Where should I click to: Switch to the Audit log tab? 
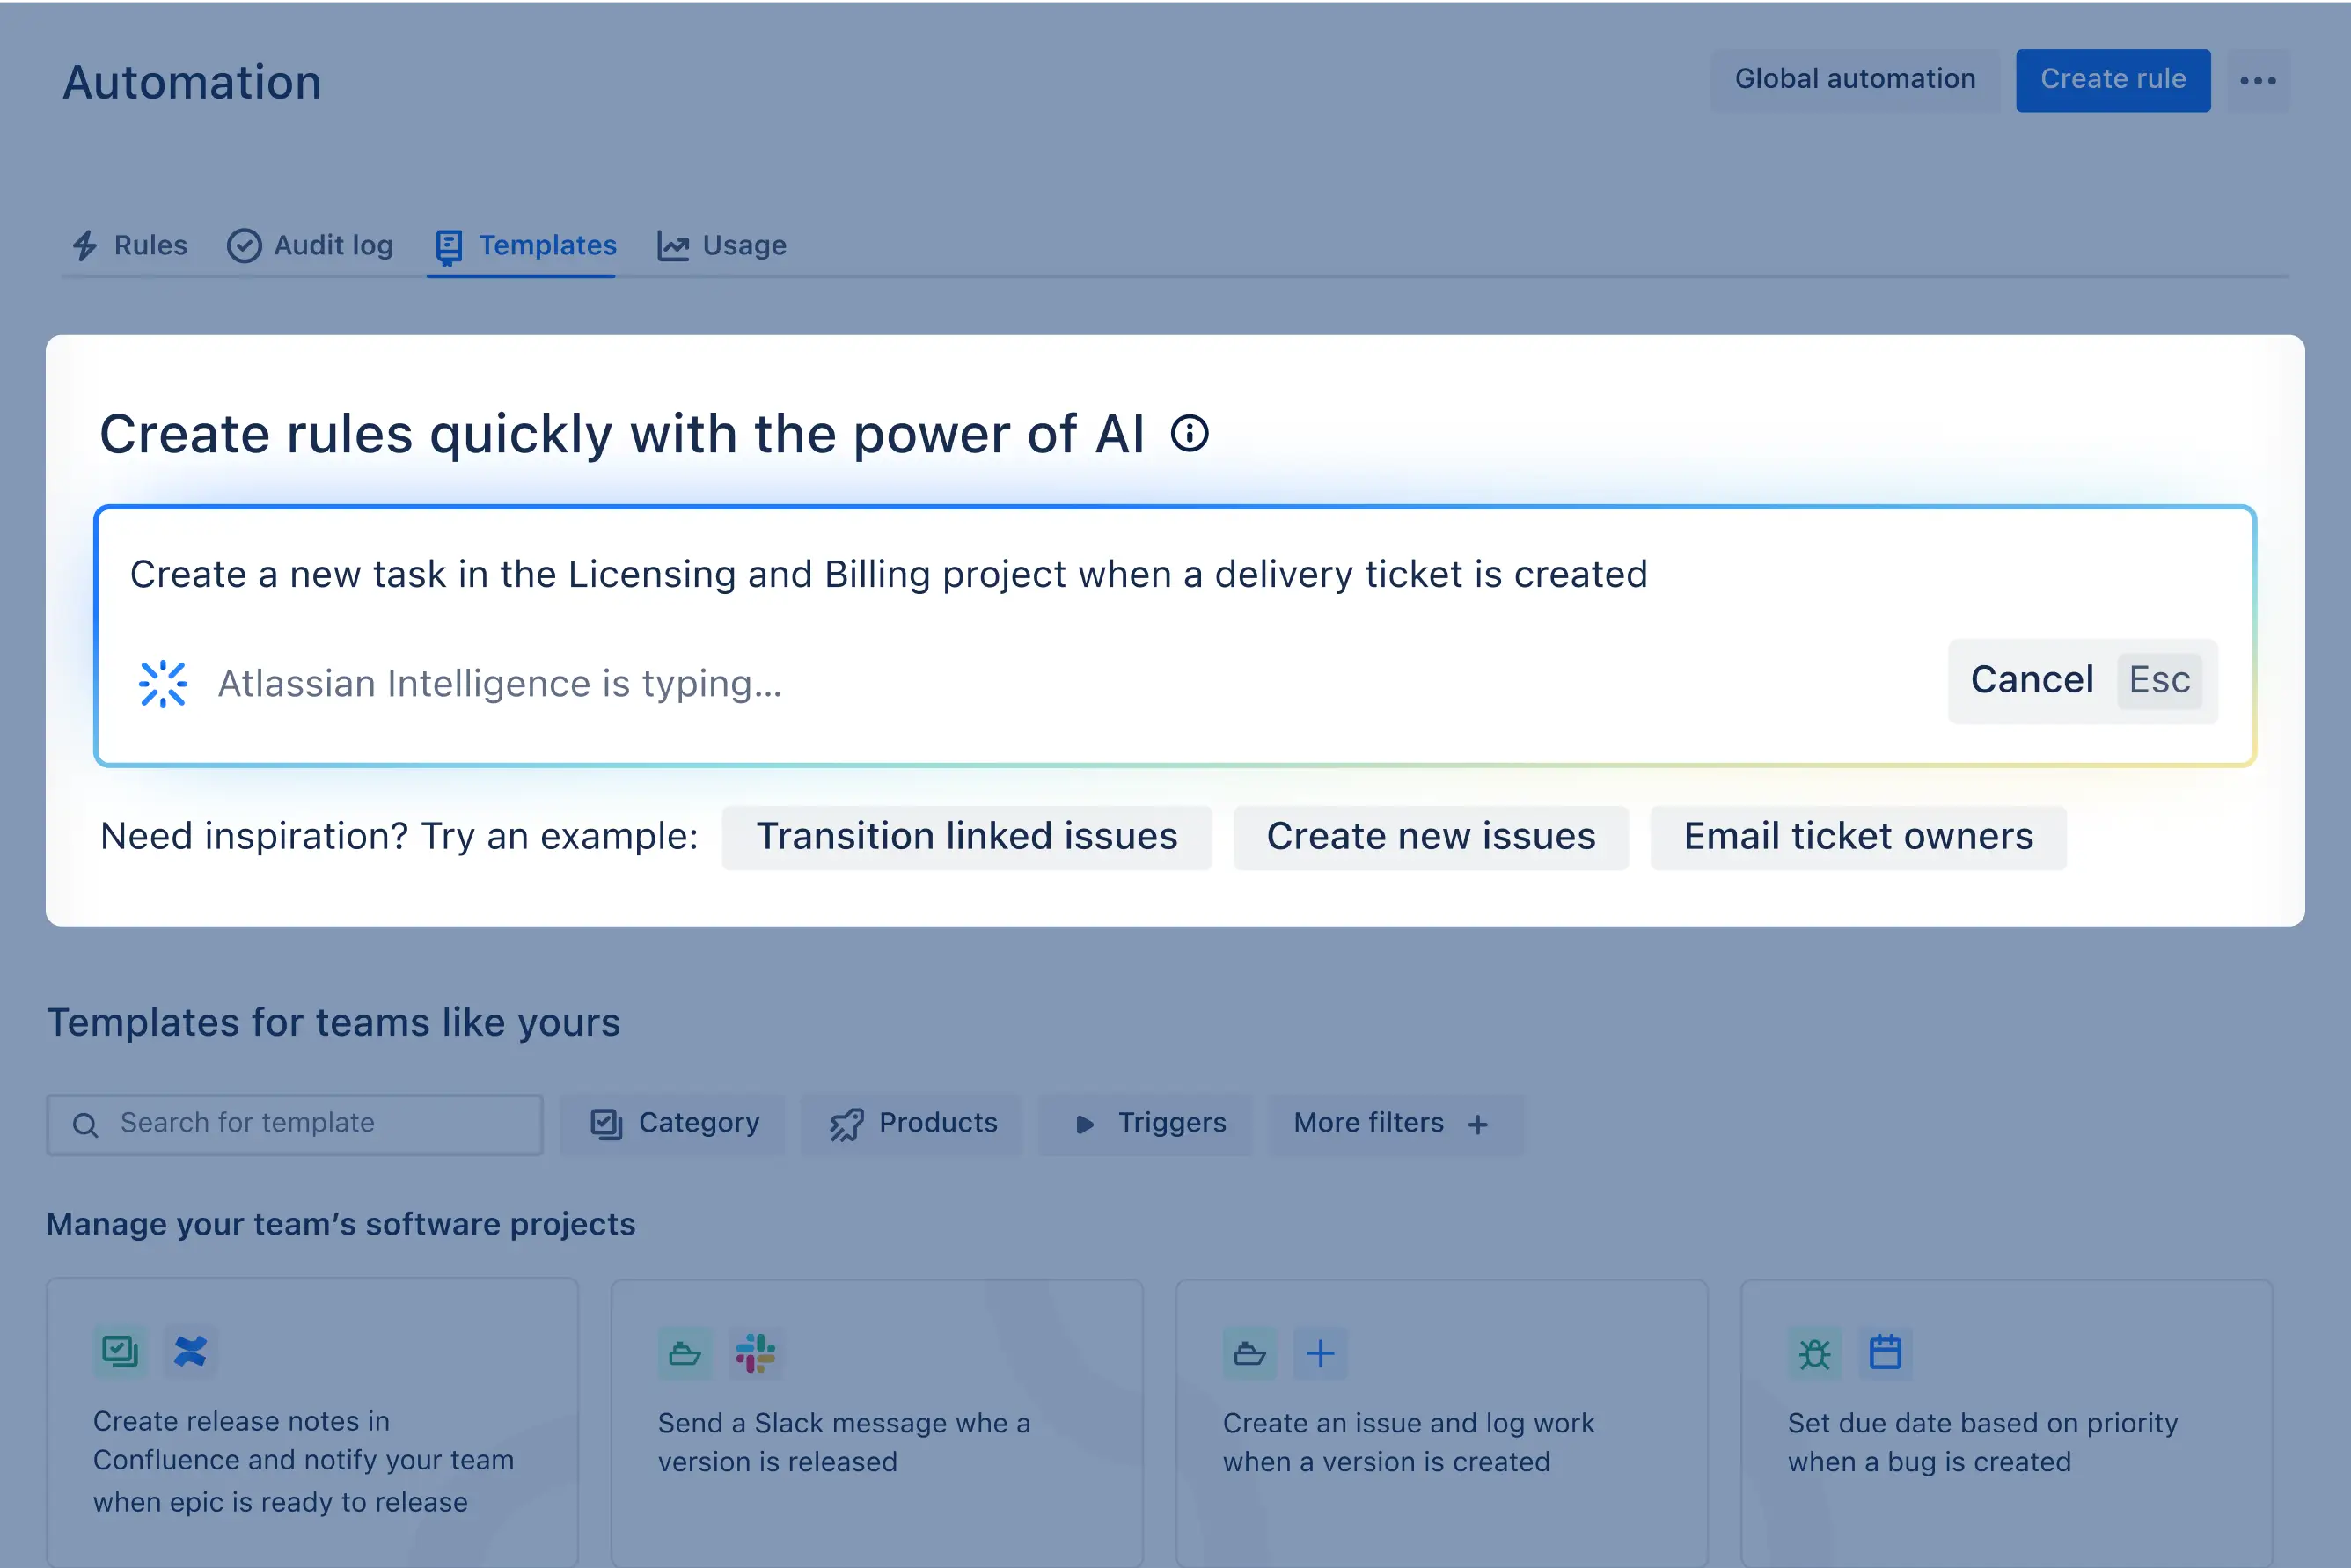pyautogui.click(x=310, y=246)
